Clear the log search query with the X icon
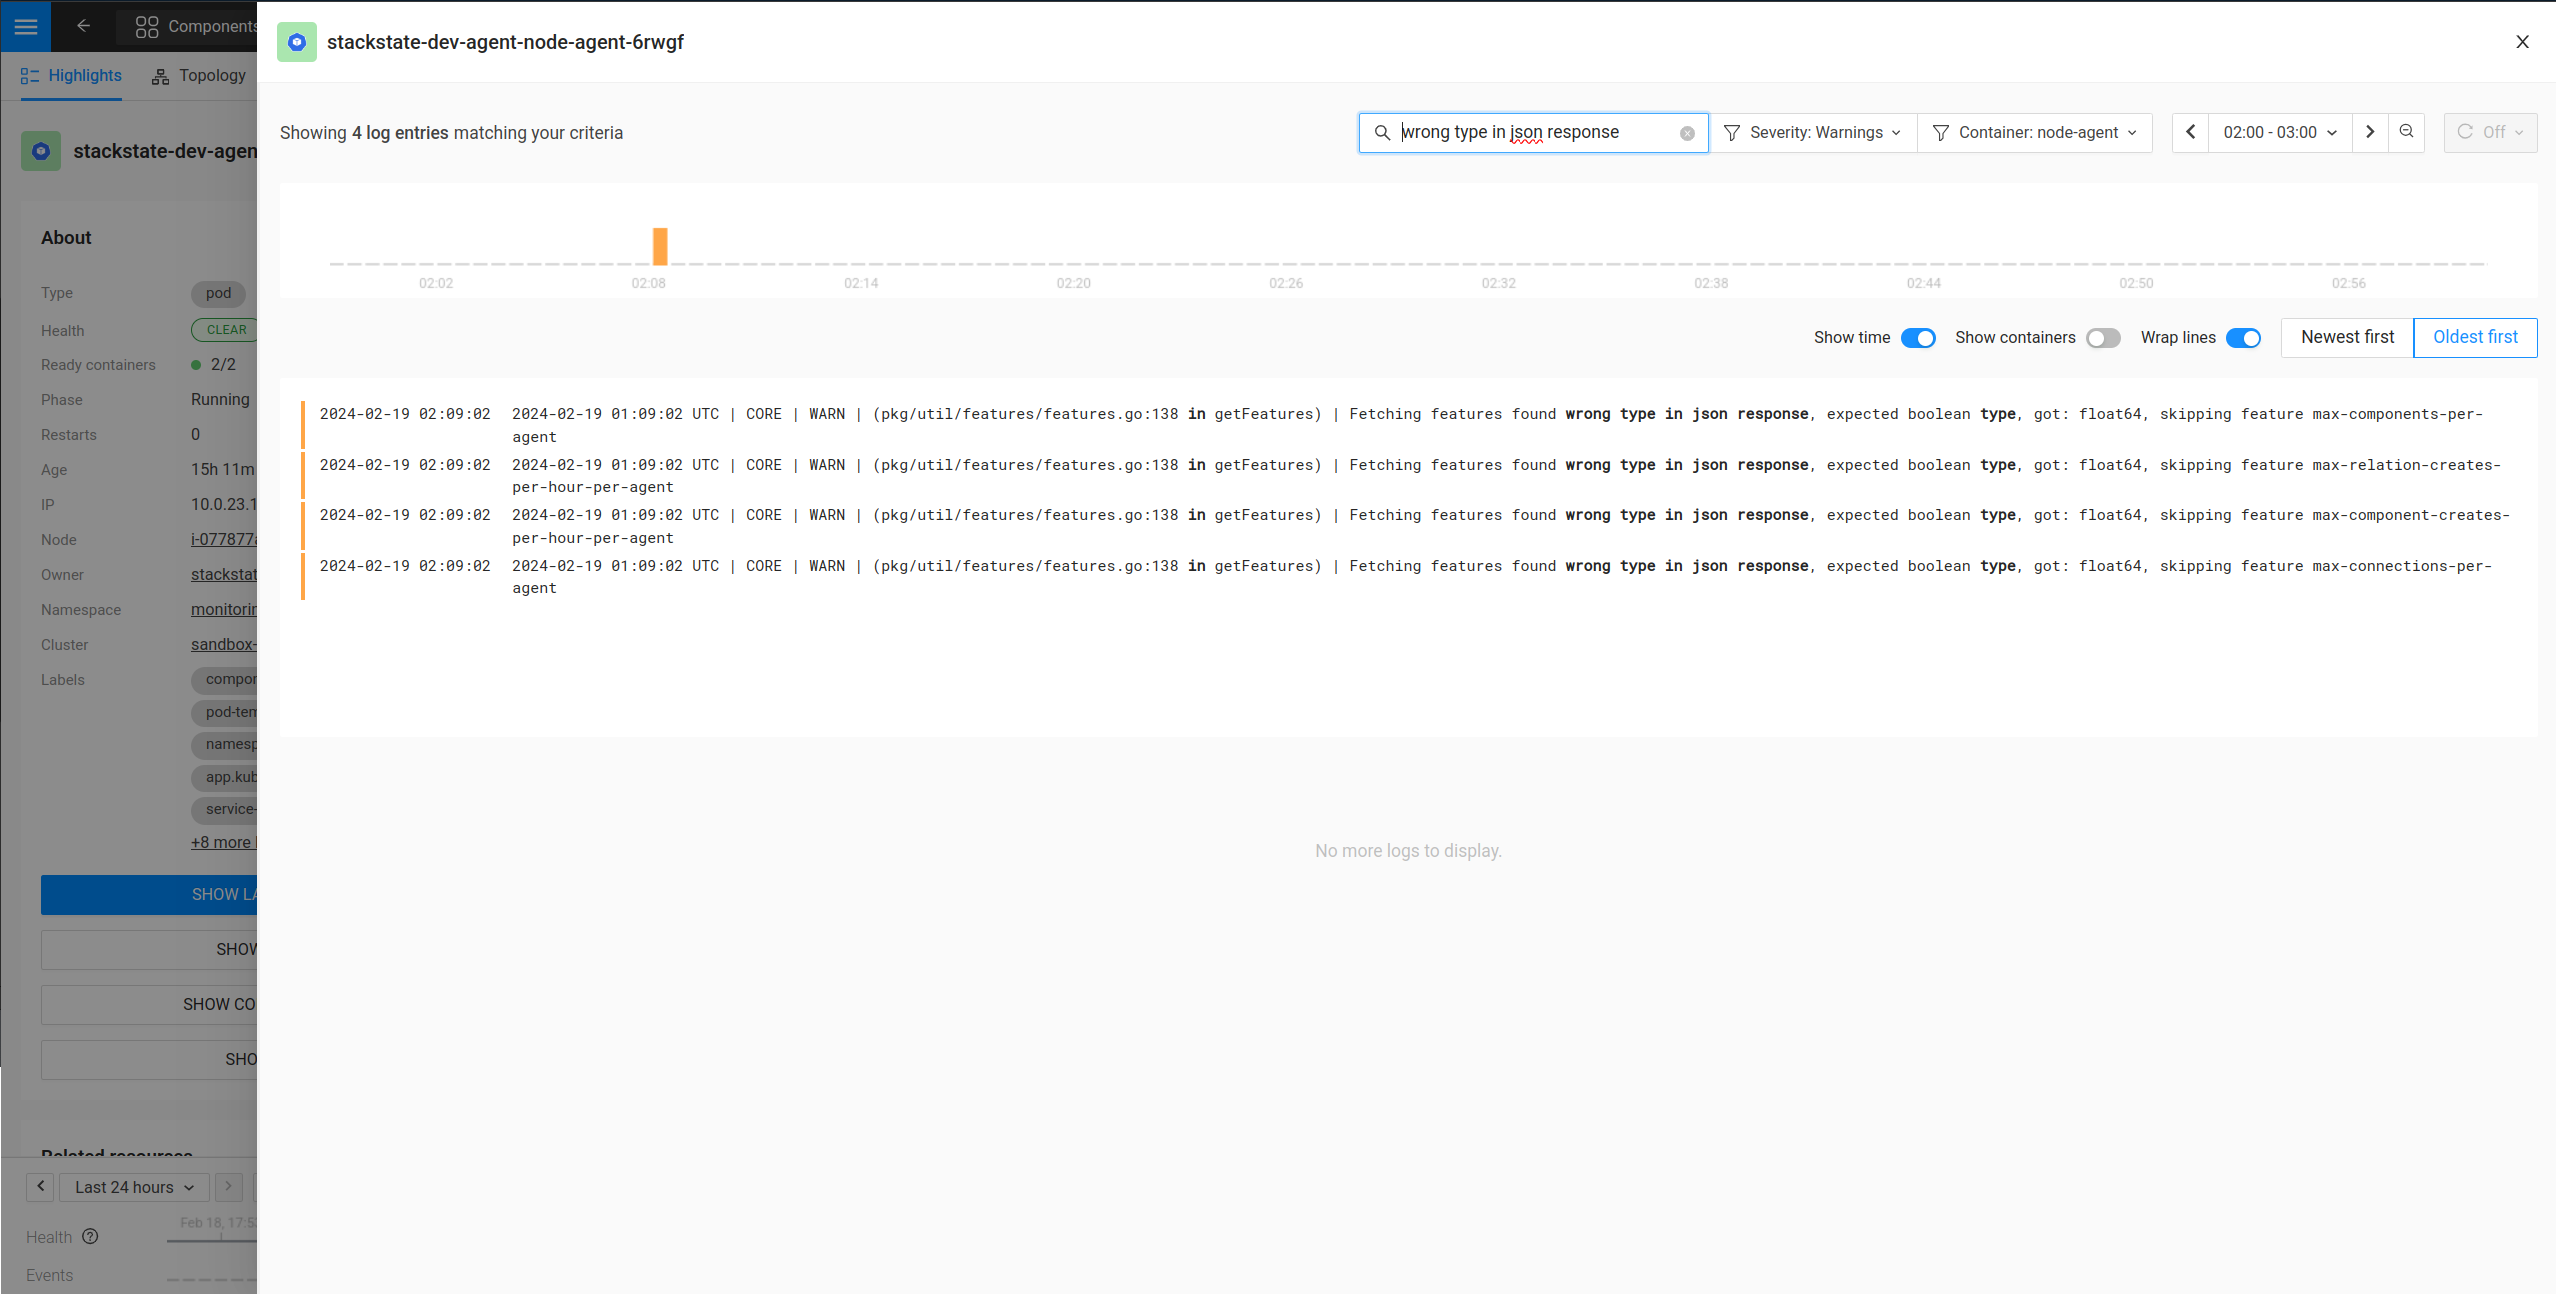 [1687, 132]
